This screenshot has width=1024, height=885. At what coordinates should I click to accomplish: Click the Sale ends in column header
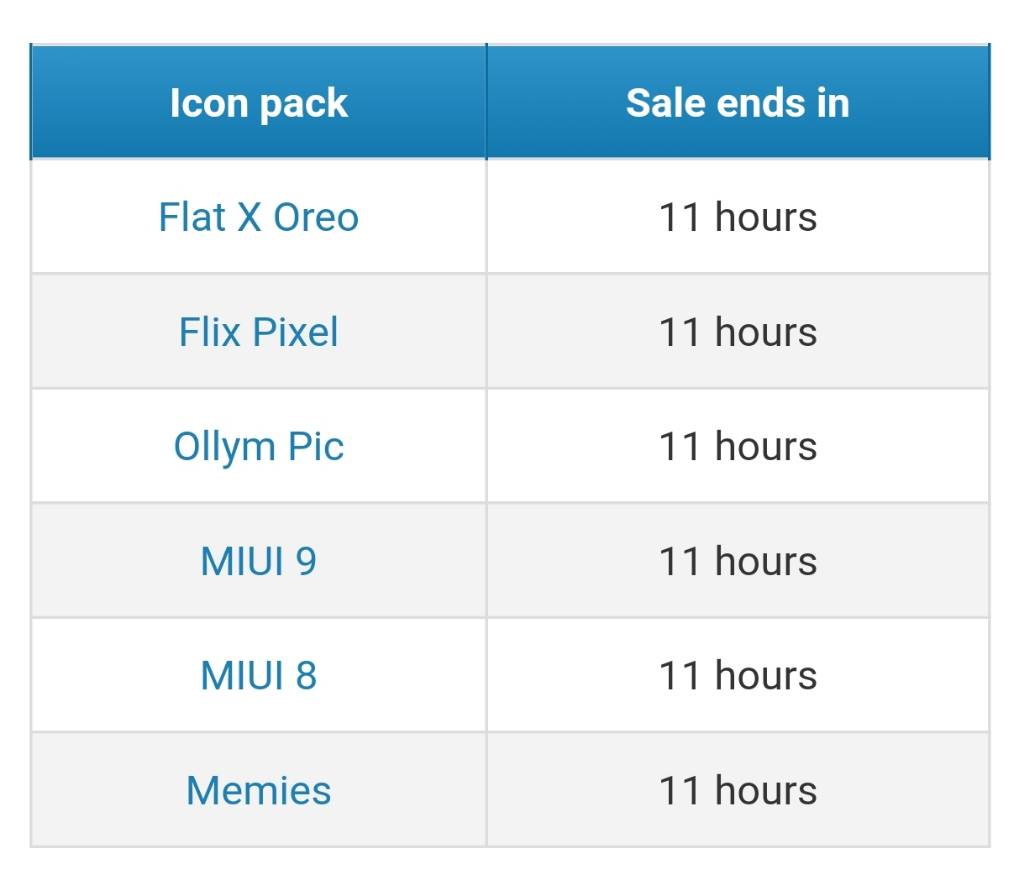(739, 102)
